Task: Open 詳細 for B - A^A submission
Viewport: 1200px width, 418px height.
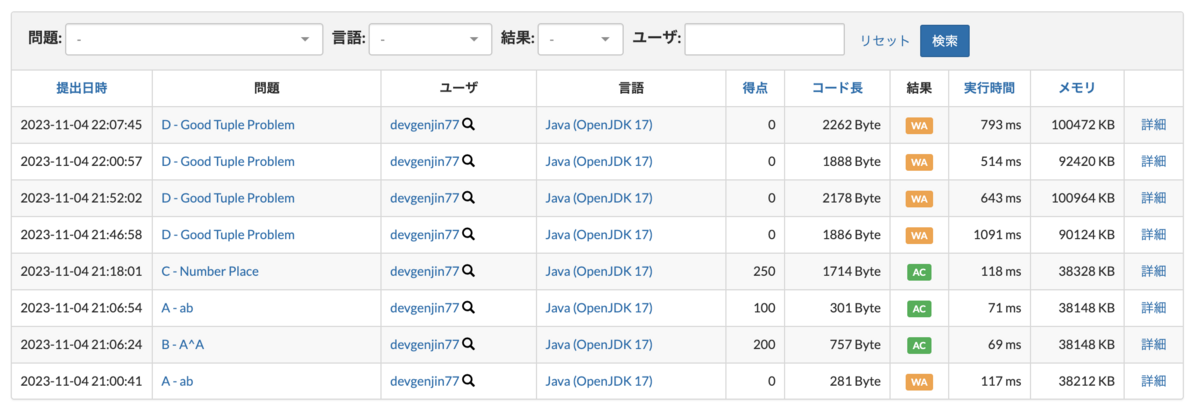Action: 1154,345
